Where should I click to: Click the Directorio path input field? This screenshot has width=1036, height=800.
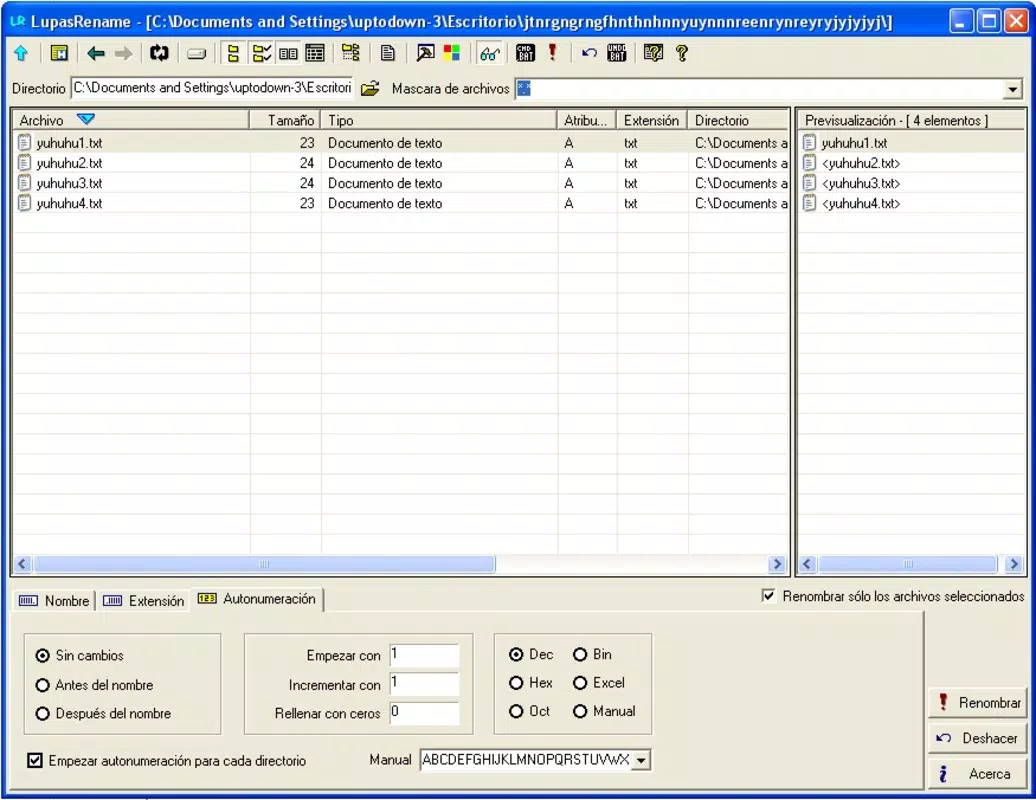click(212, 89)
